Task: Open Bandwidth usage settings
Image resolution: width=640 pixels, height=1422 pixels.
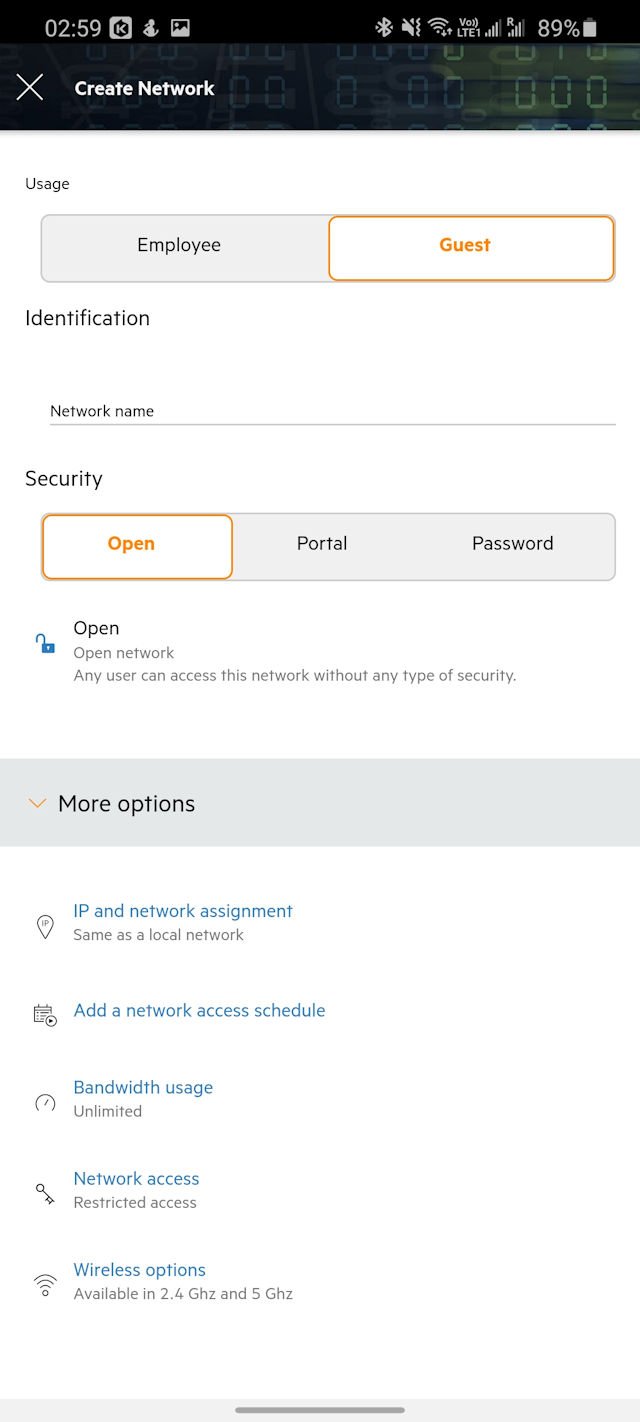Action: [x=143, y=1087]
